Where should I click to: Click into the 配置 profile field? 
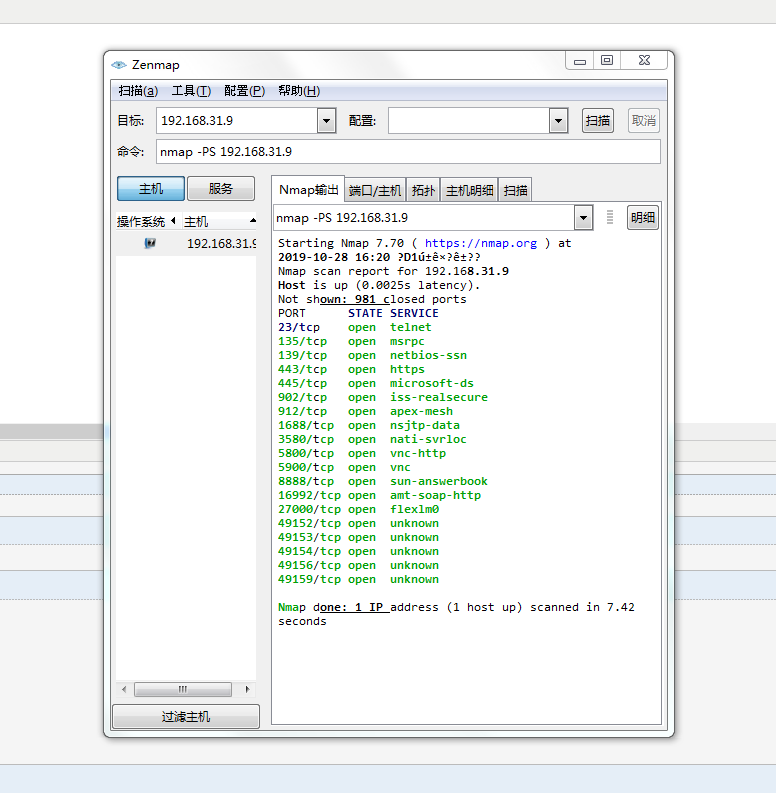point(469,121)
